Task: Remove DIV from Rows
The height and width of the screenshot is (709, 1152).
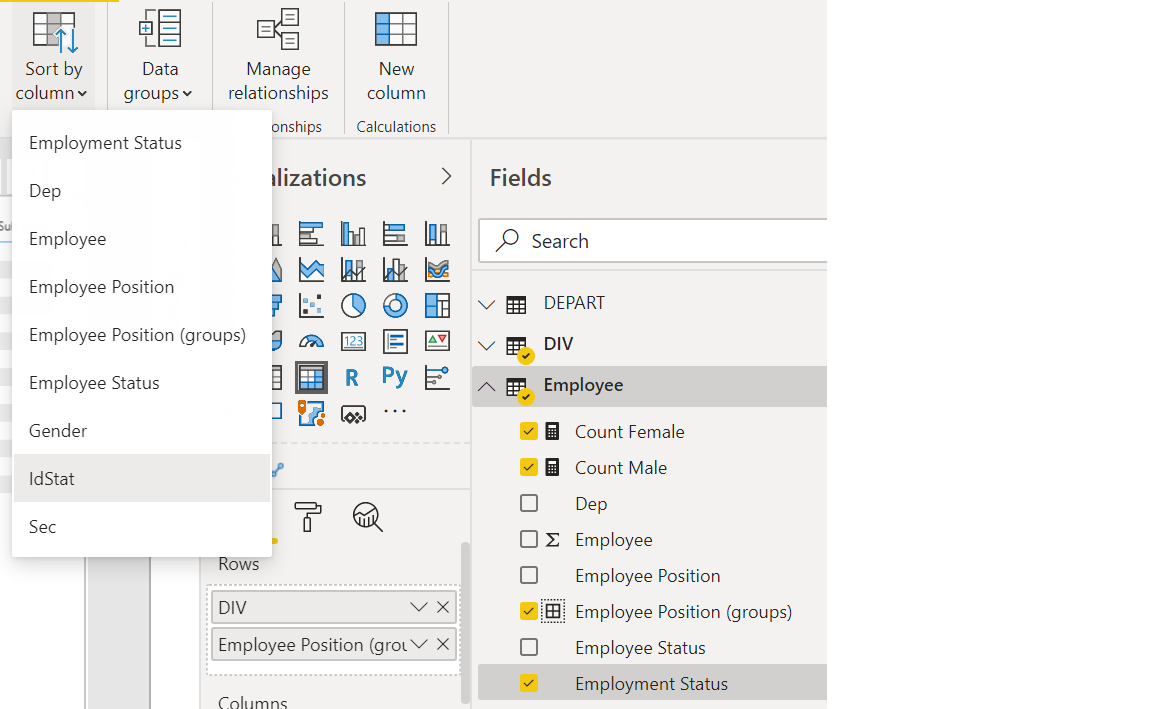Action: [x=443, y=607]
